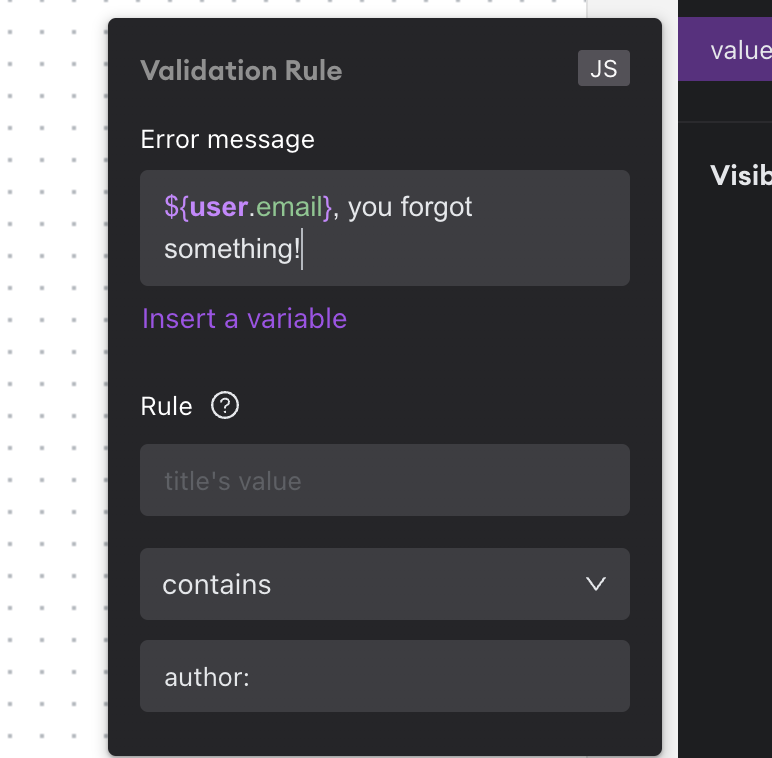772x758 pixels.
Task: Click the Validation Rule panel title
Action: tap(241, 70)
